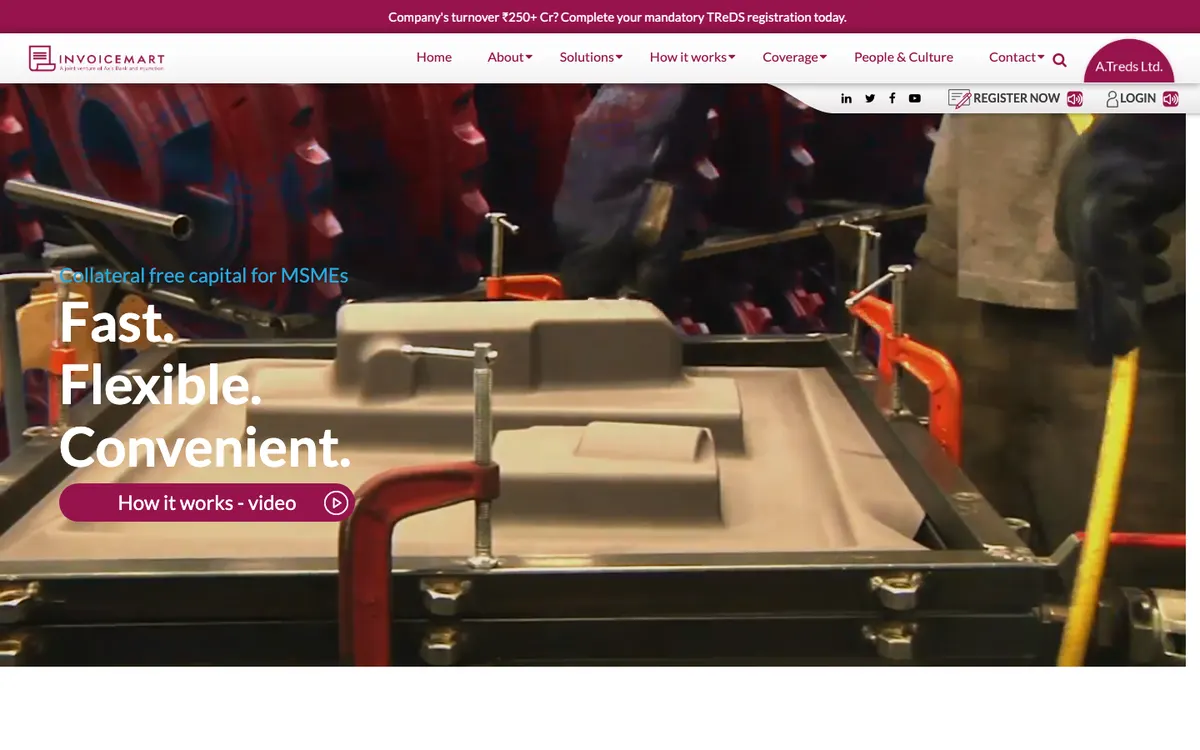The image size is (1200, 750).
Task: Go to the Home menu item
Action: click(x=434, y=57)
